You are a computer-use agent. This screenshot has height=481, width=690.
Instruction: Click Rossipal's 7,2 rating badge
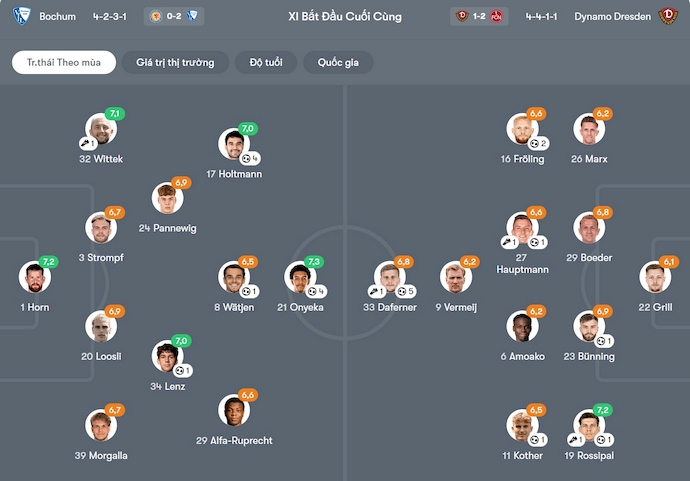pyautogui.click(x=602, y=410)
